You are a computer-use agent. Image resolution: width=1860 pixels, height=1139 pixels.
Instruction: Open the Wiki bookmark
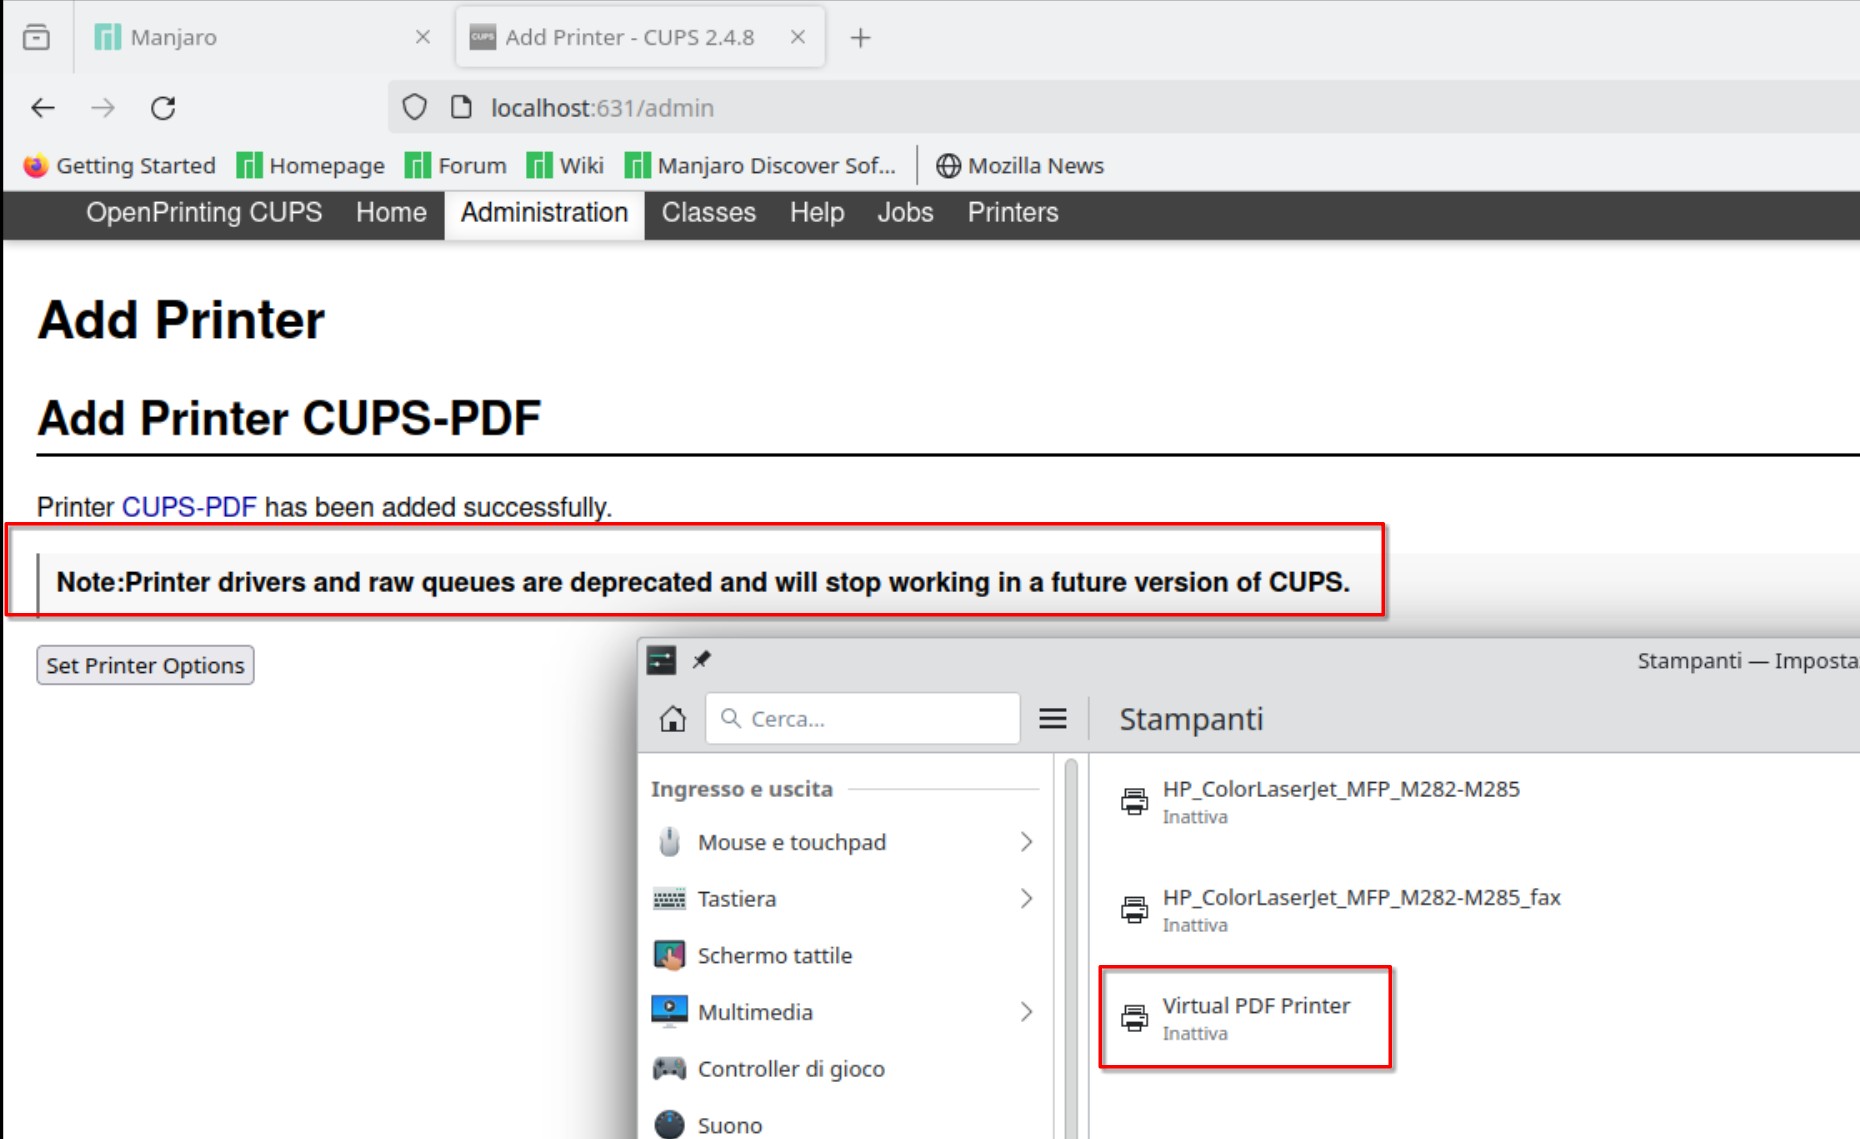565,166
